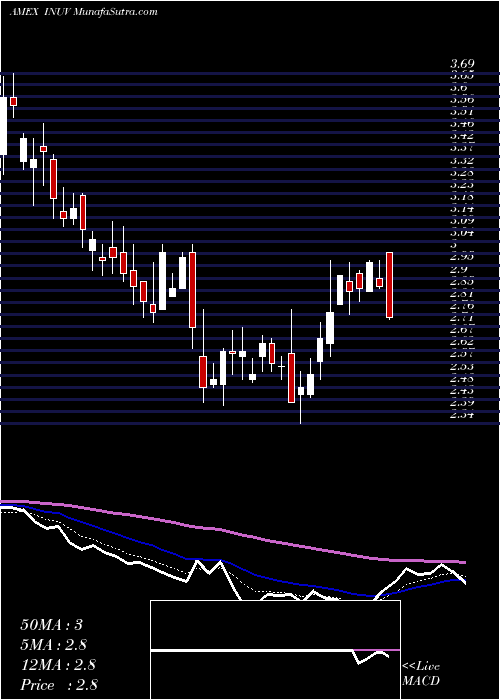
Task: Click the 2.9 price axis label
Action: click(458, 270)
